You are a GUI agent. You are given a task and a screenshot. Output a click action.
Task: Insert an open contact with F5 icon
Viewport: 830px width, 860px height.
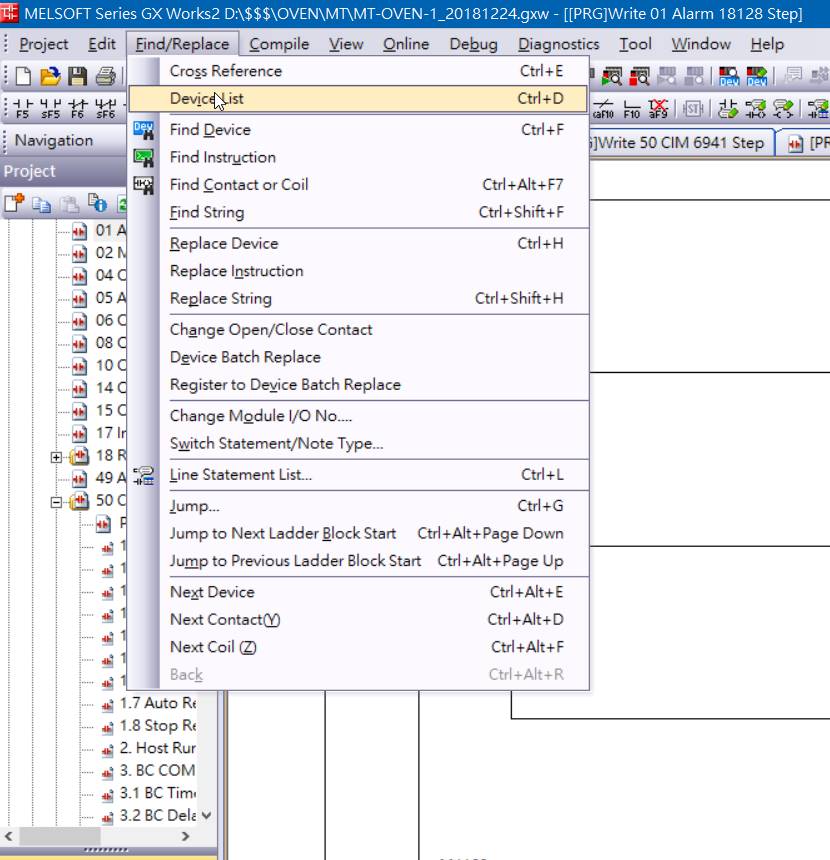coord(23,108)
